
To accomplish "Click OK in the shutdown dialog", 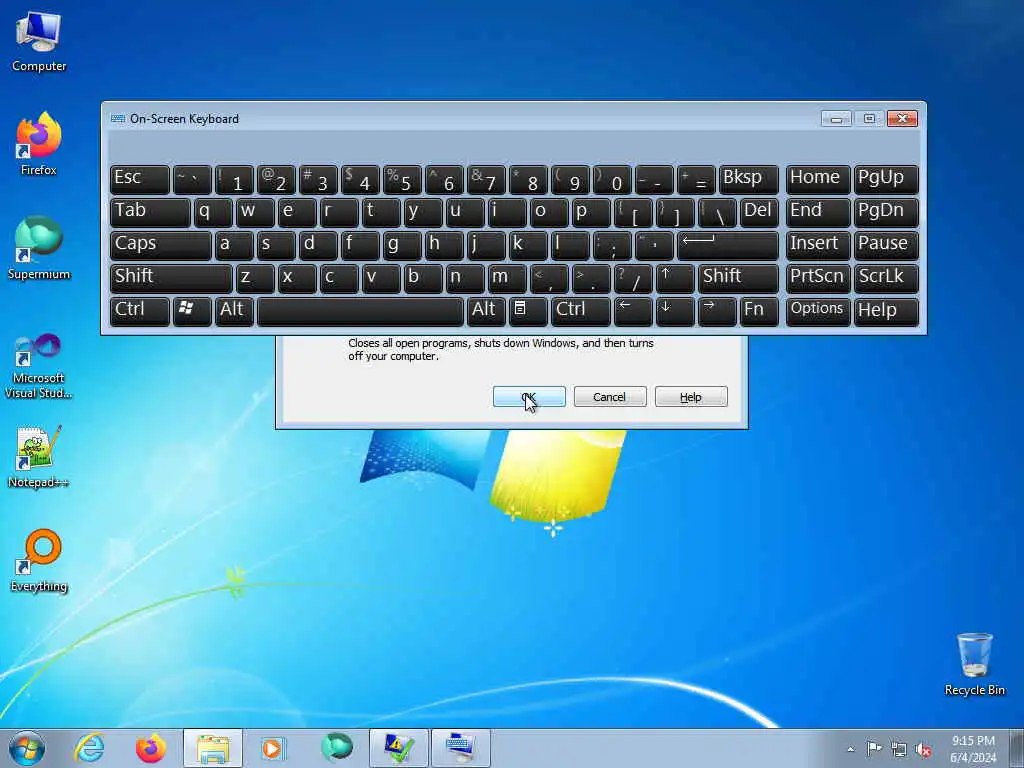I will (x=529, y=397).
